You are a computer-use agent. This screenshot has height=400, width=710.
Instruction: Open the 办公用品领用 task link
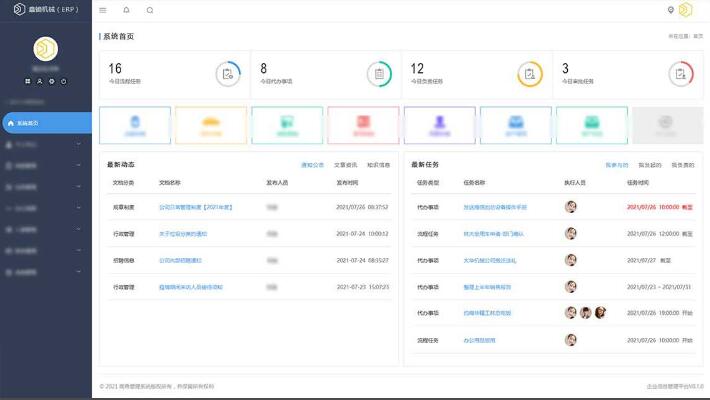480,340
